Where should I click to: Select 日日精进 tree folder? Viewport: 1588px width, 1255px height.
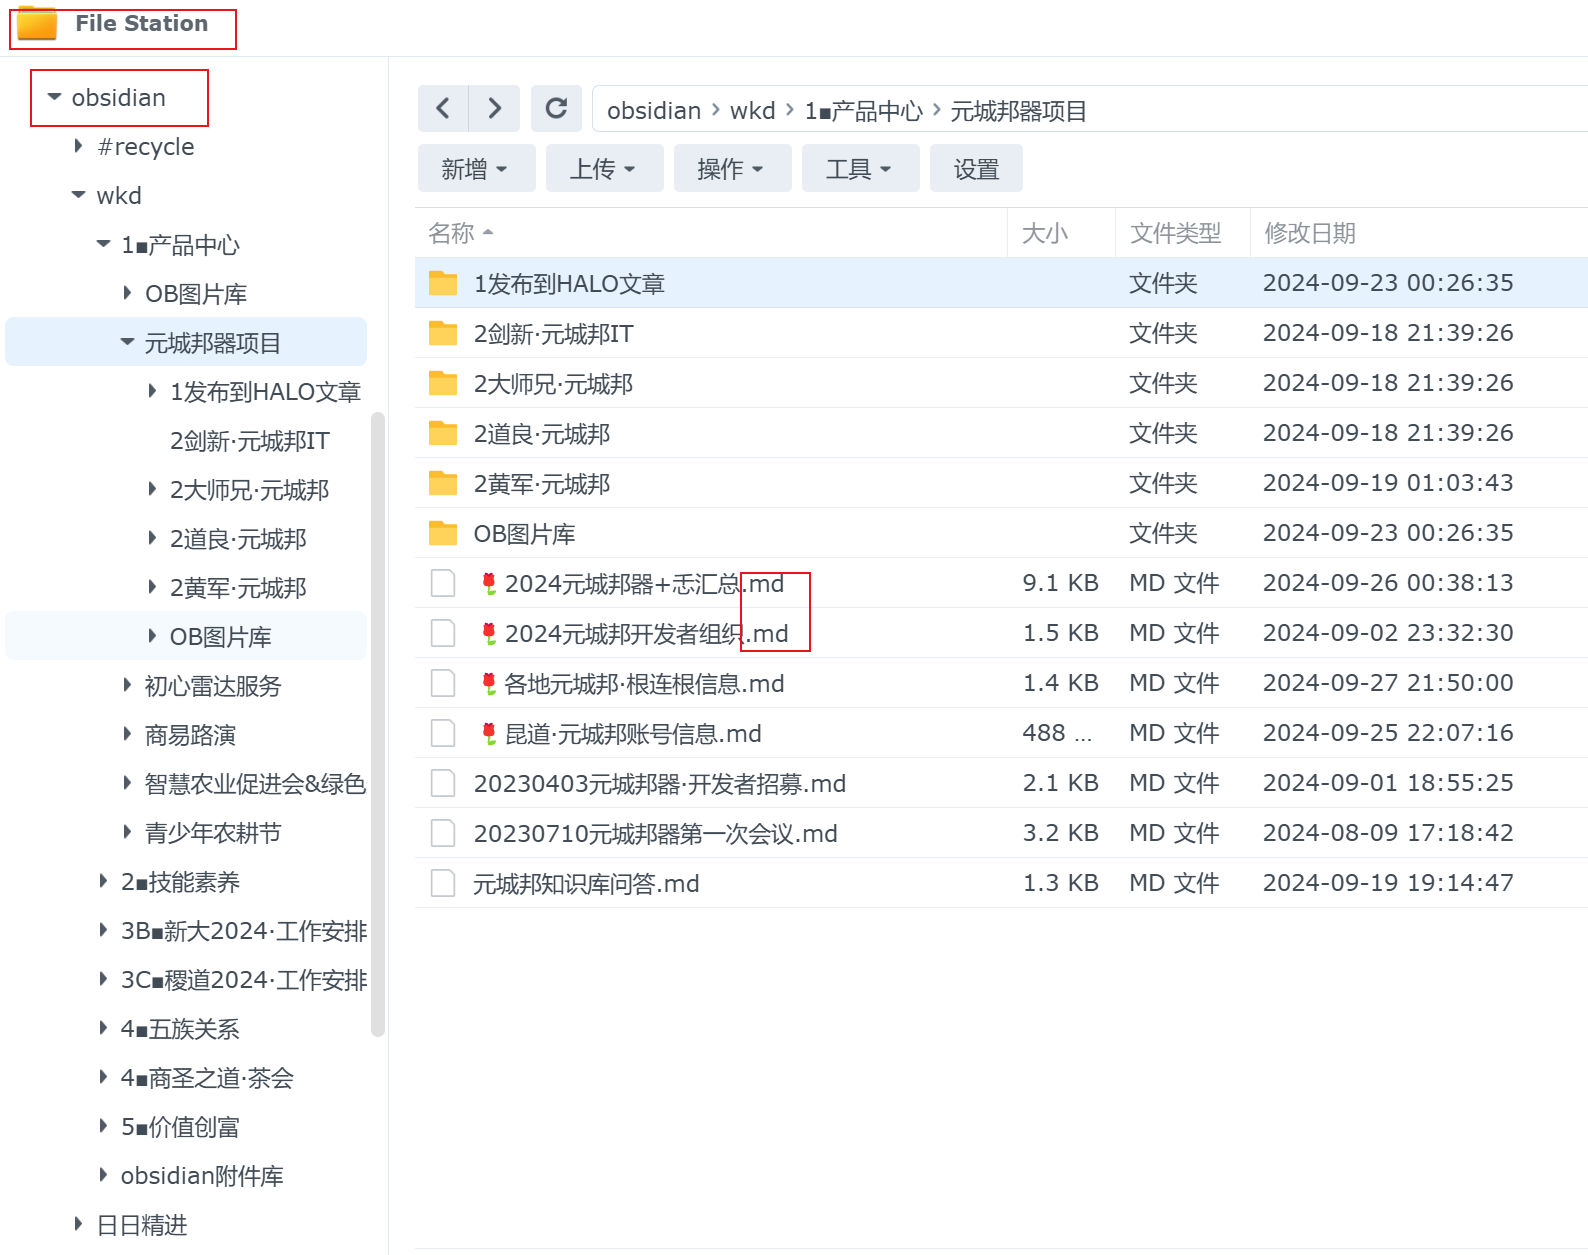tap(142, 1225)
